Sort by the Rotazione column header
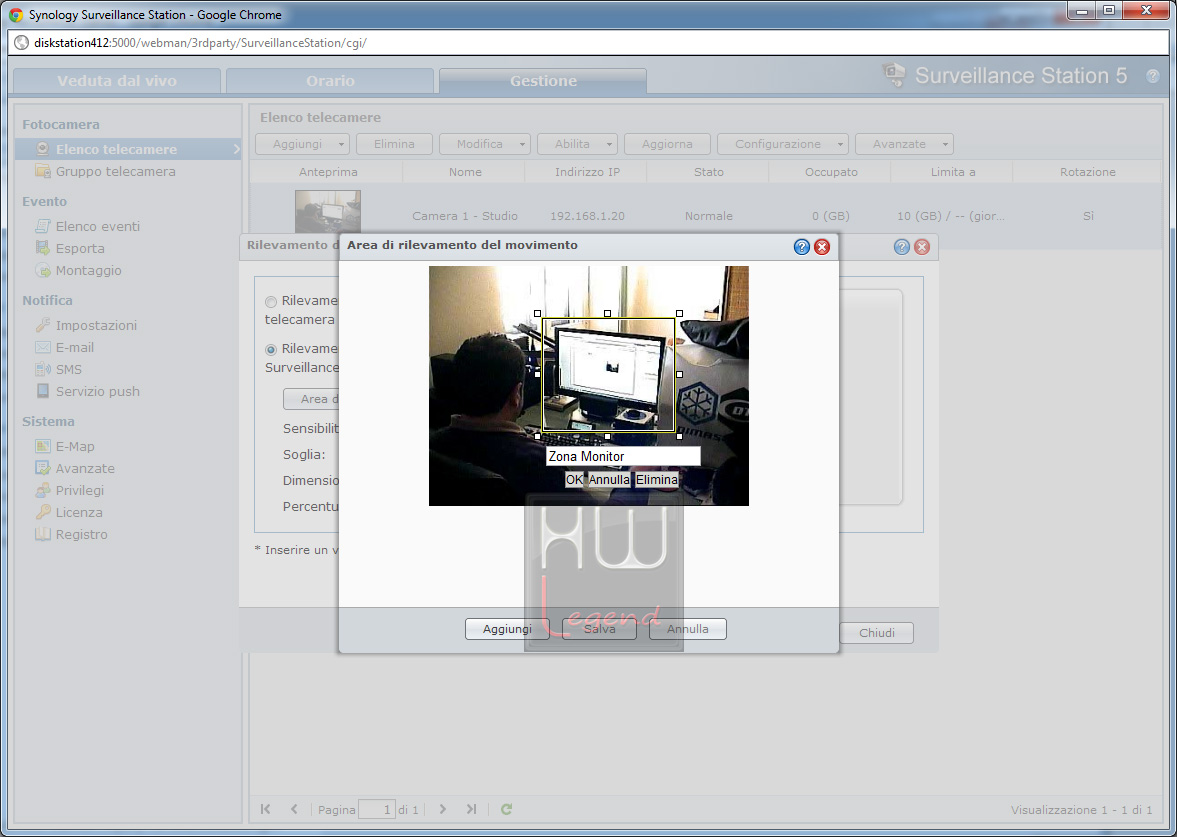1177x837 pixels. [x=1088, y=172]
